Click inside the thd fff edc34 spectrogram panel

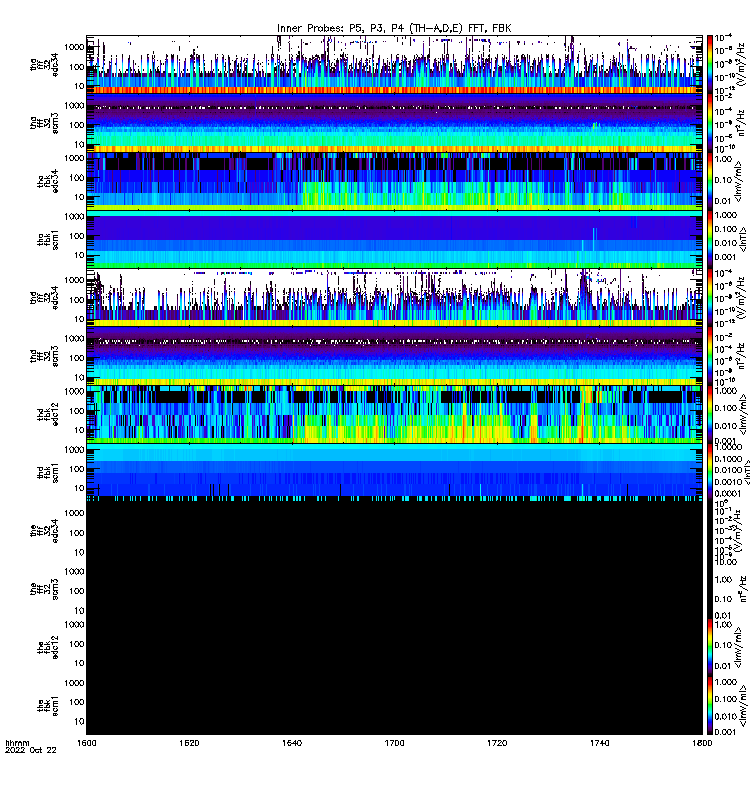pos(394,298)
